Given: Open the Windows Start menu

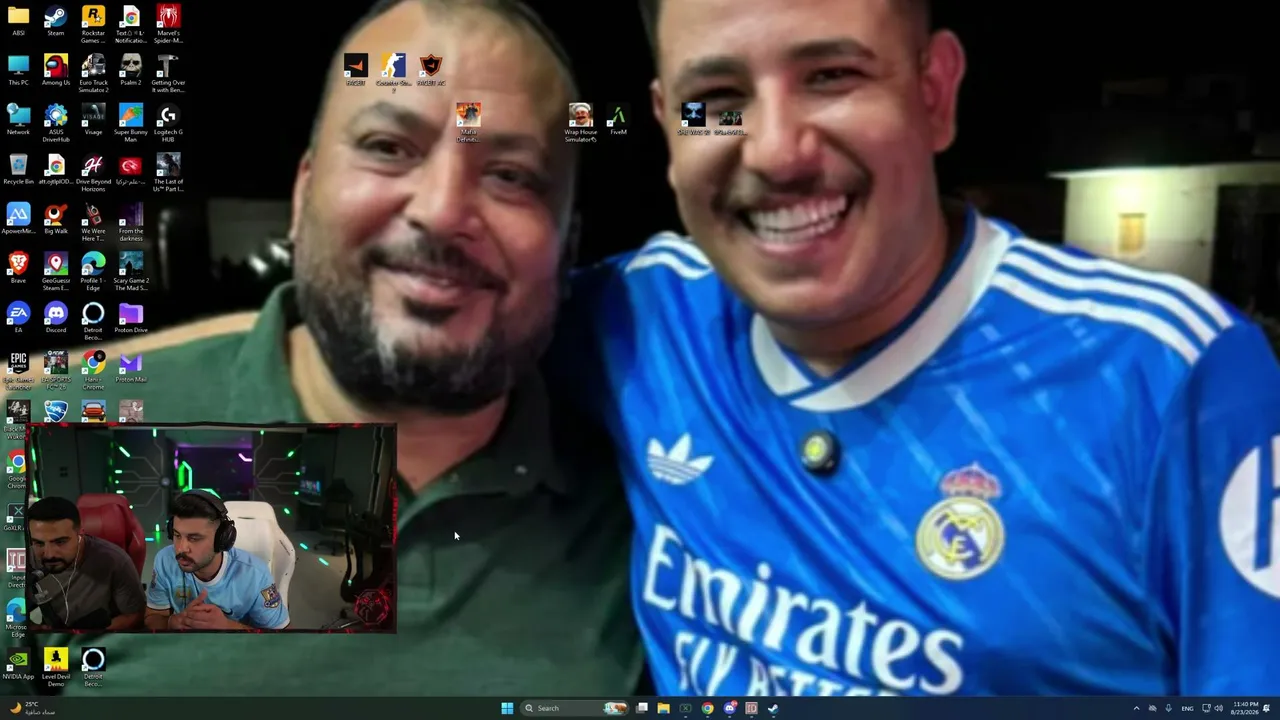Looking at the screenshot, I should pyautogui.click(x=507, y=708).
